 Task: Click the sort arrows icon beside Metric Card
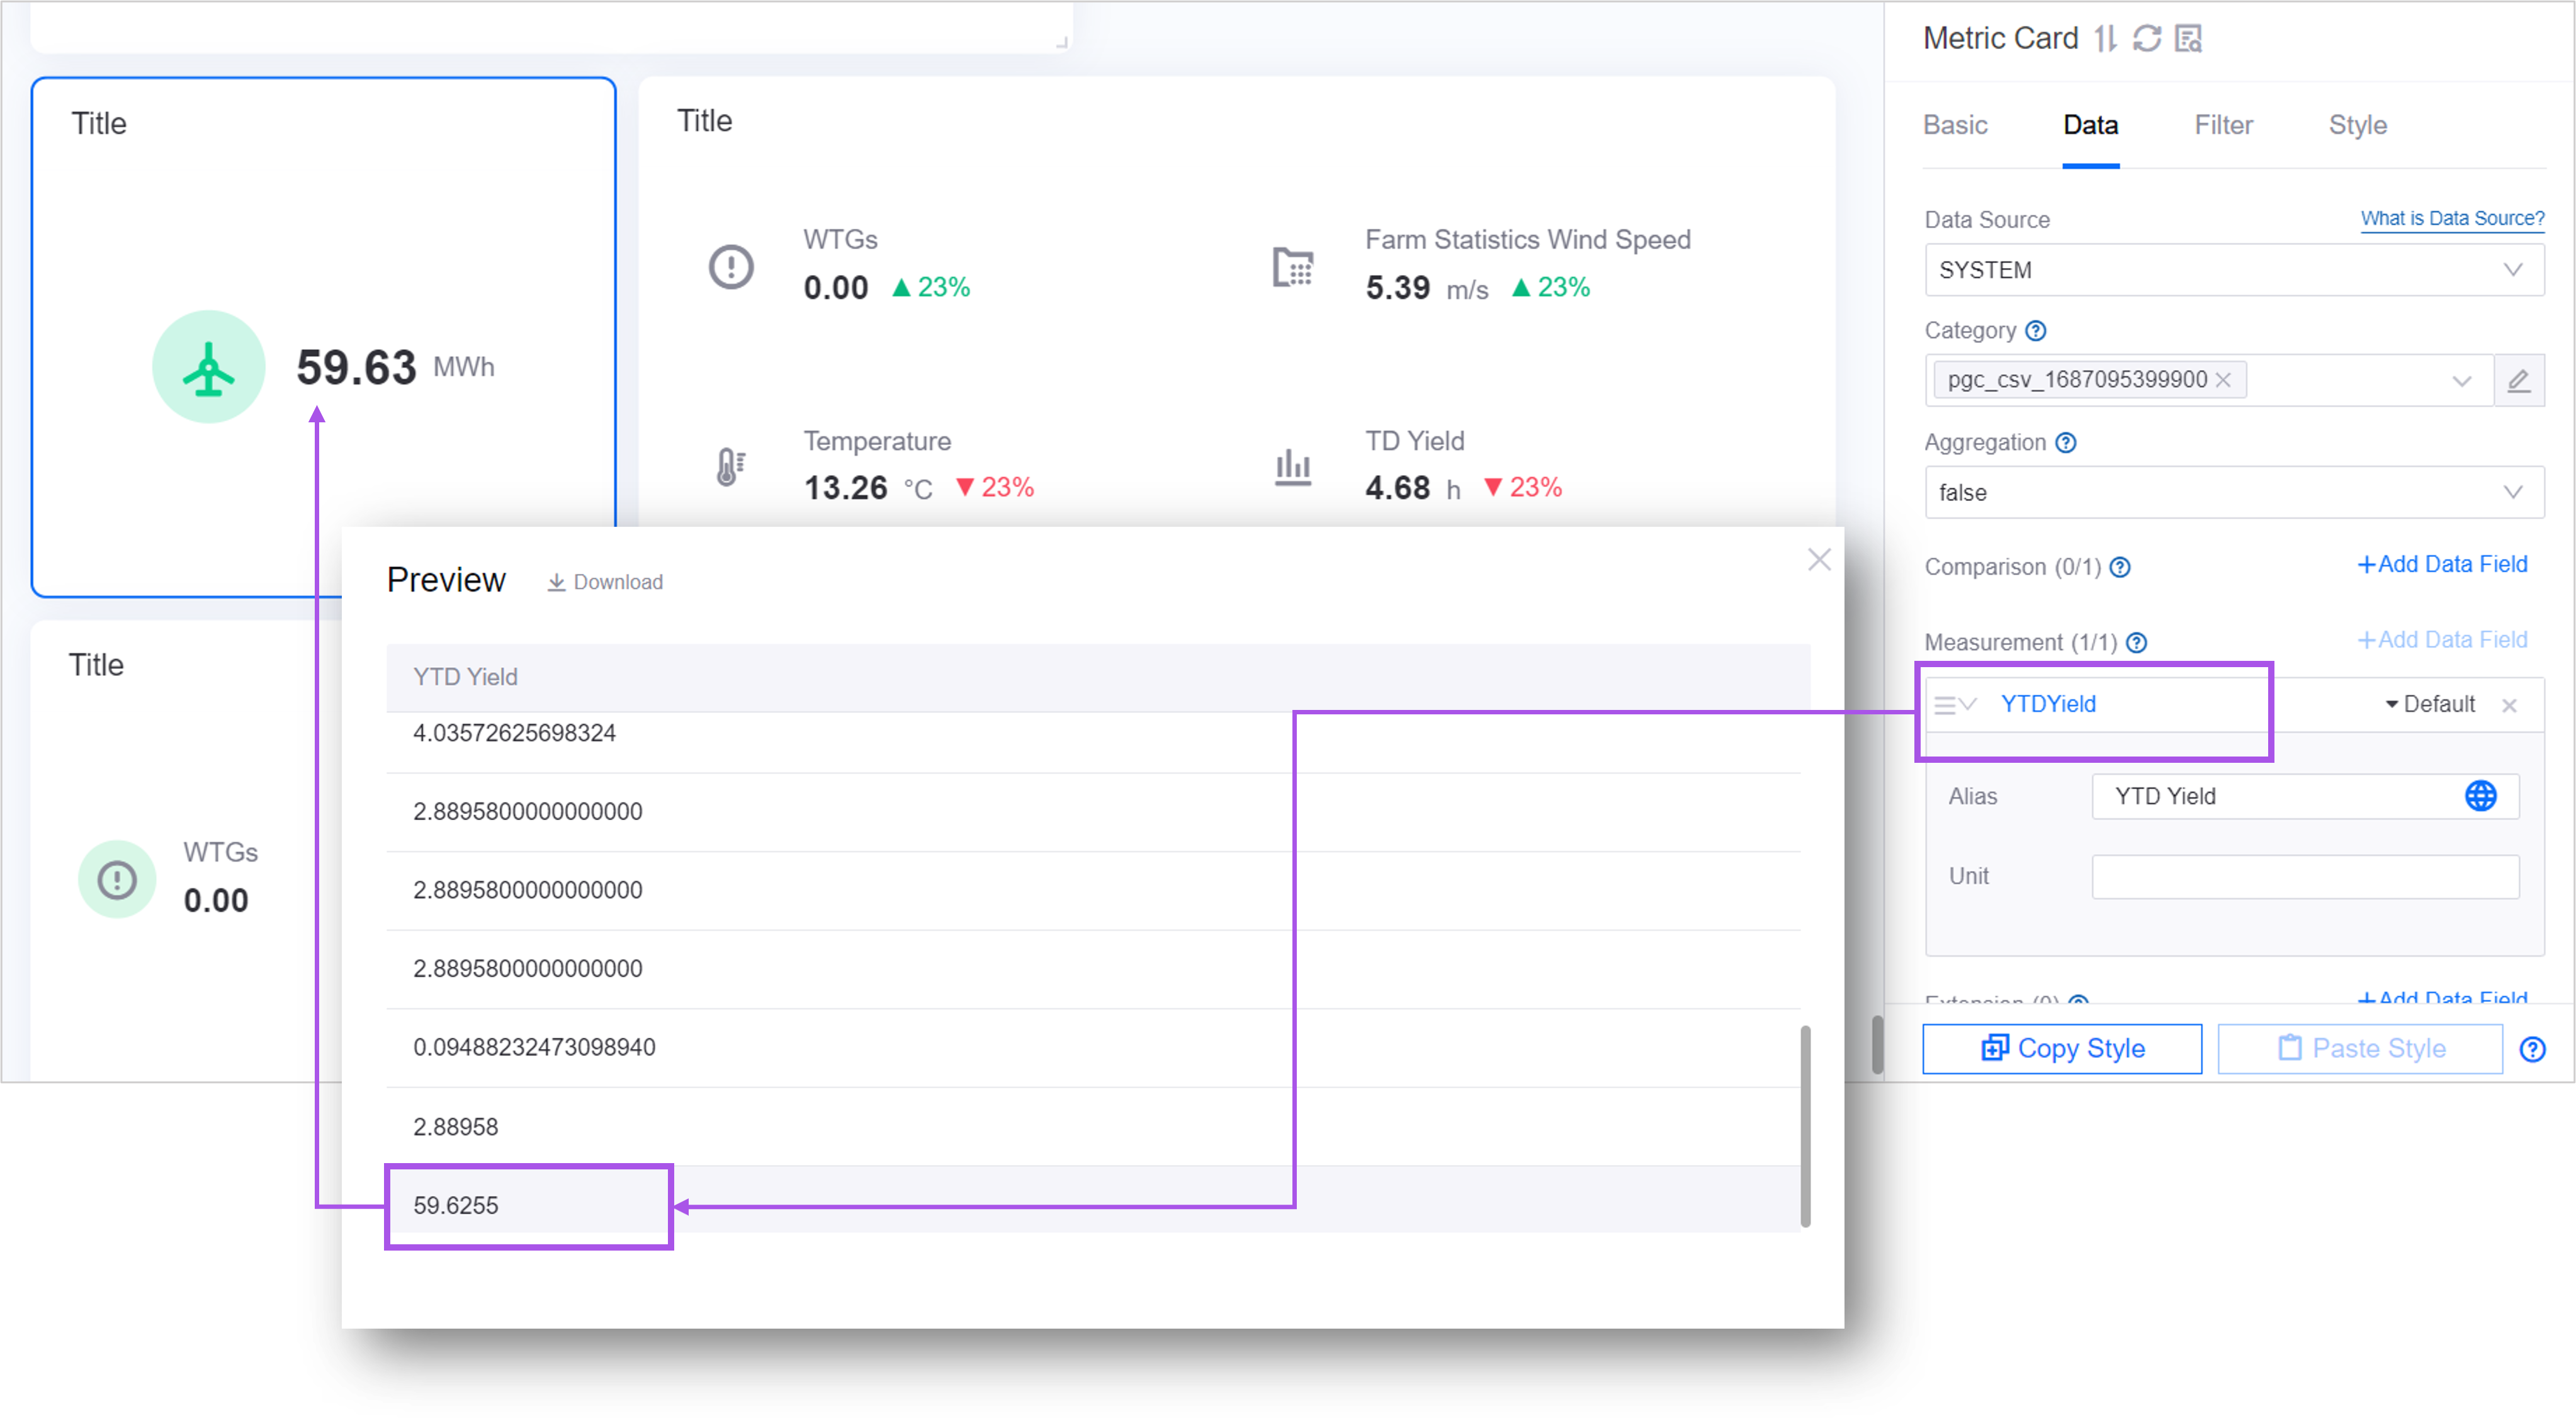click(2106, 38)
